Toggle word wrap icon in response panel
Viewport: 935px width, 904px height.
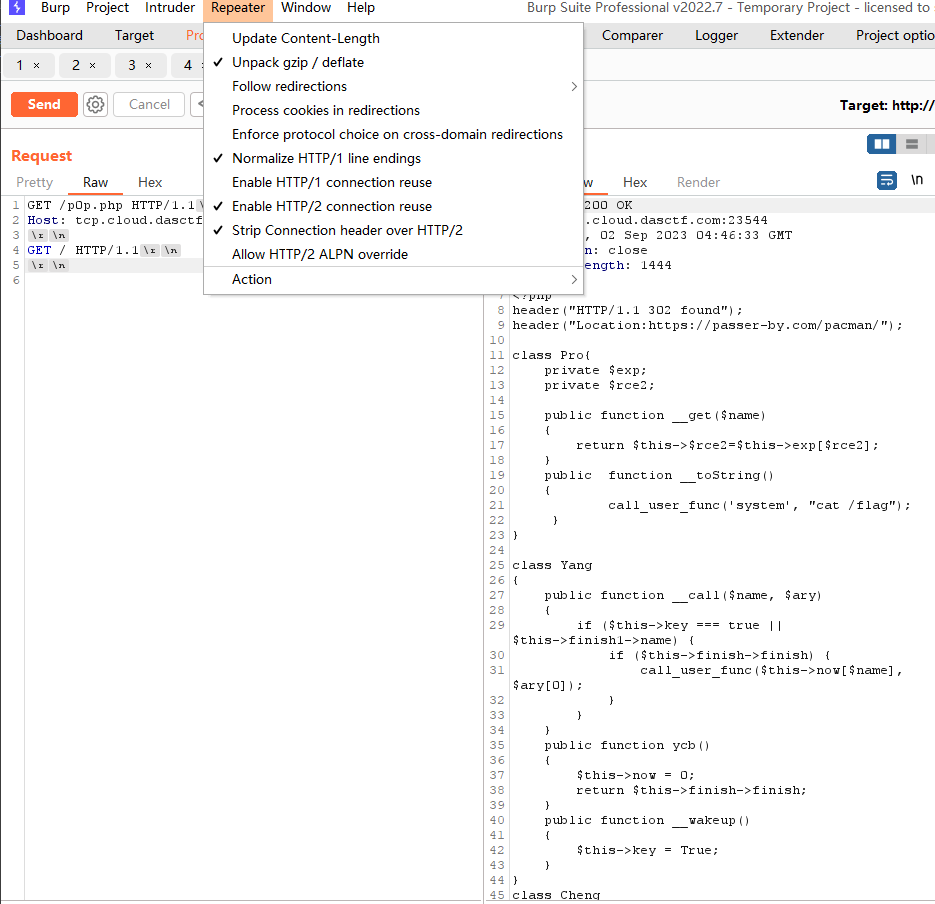click(887, 180)
